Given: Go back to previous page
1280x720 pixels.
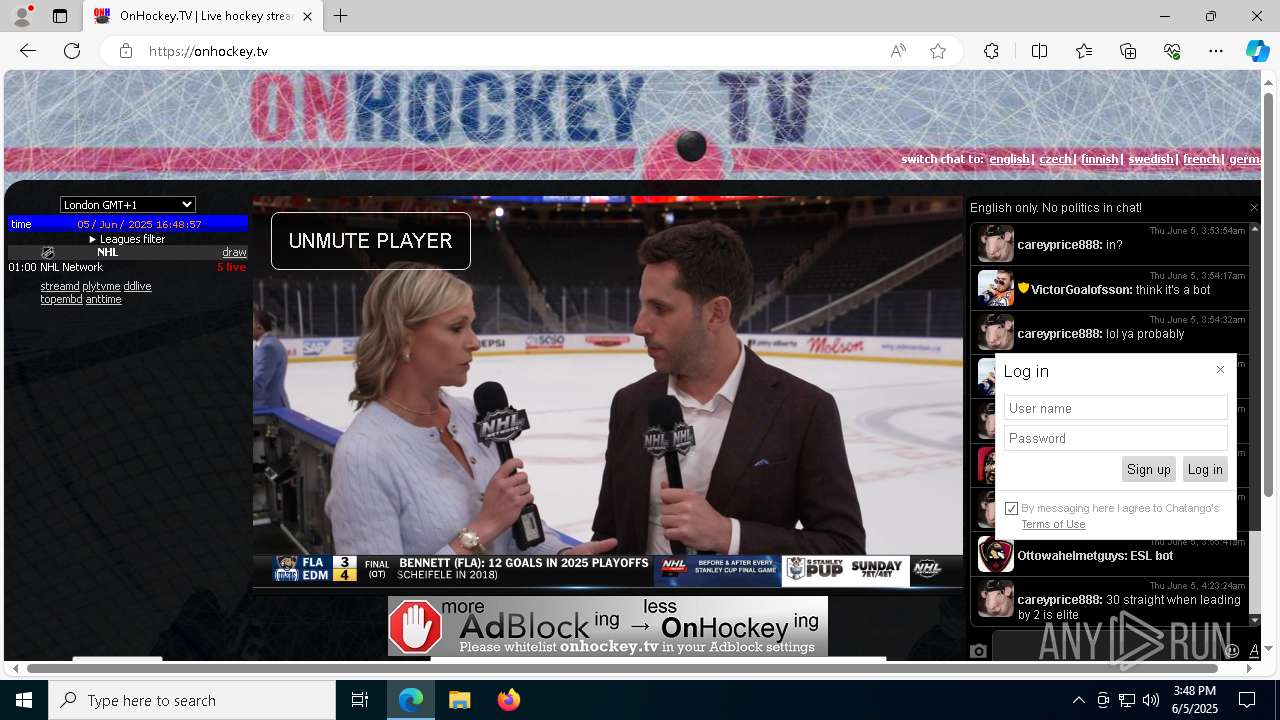Looking at the screenshot, I should click(28, 51).
